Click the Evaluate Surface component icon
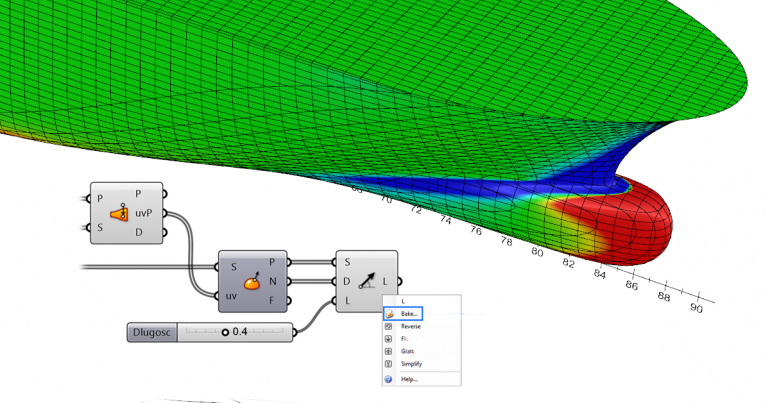This screenshot has width=770, height=403. coord(252,282)
